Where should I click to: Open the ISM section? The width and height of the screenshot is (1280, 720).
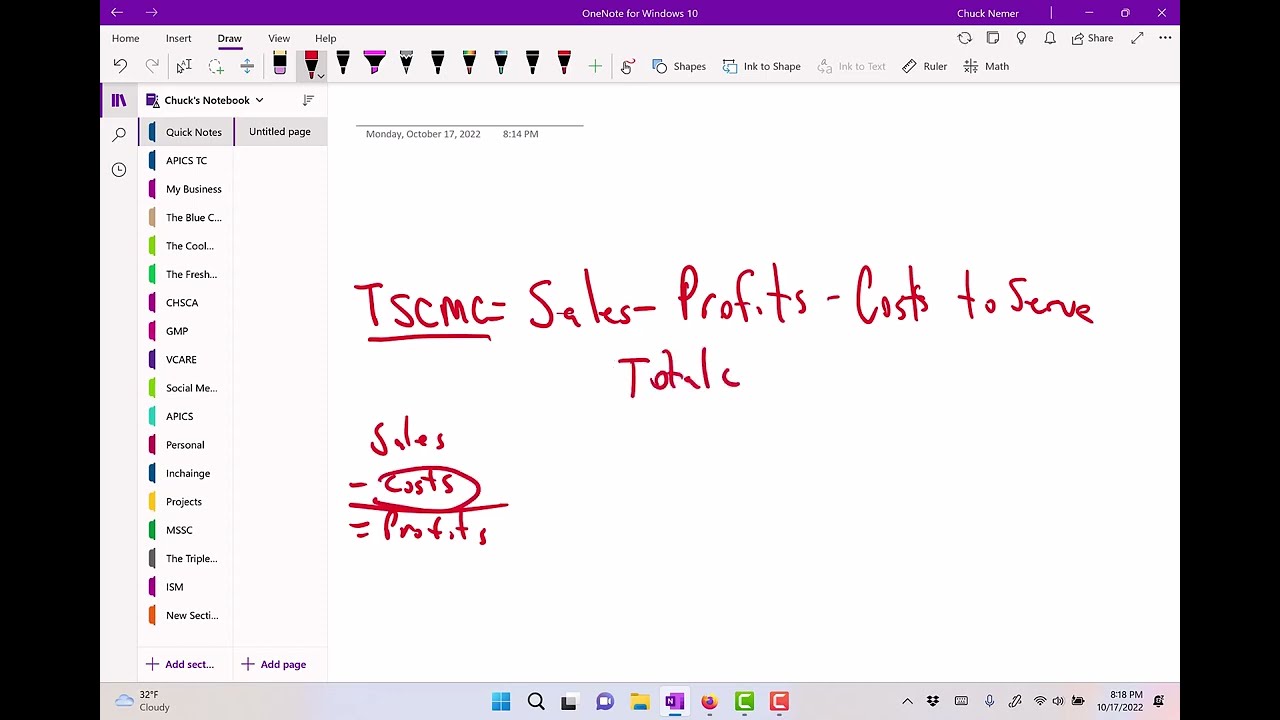click(186, 587)
